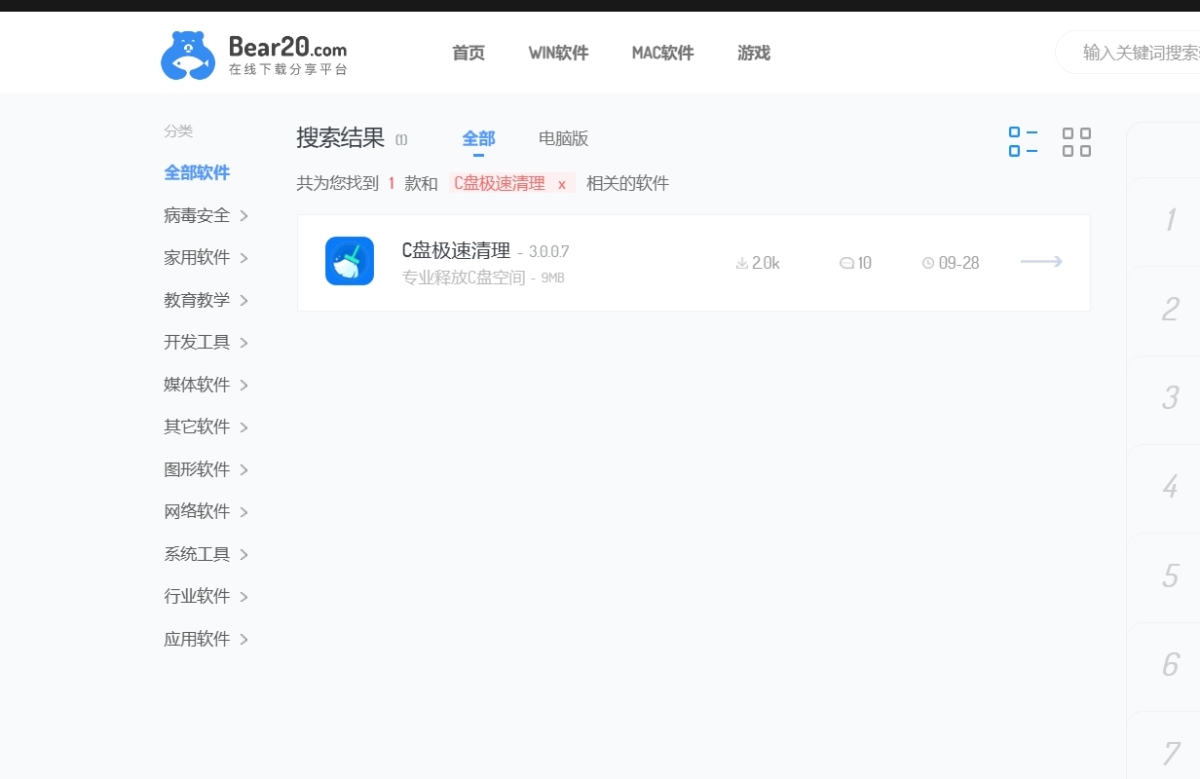Open the 病毒安全 category link
This screenshot has height=779, width=1200.
tap(197, 215)
